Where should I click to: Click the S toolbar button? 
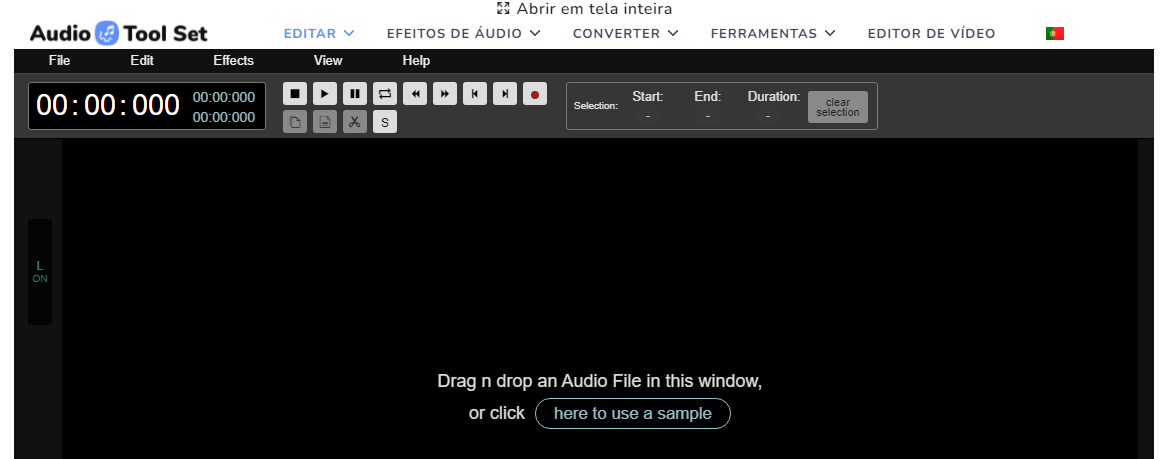point(385,121)
